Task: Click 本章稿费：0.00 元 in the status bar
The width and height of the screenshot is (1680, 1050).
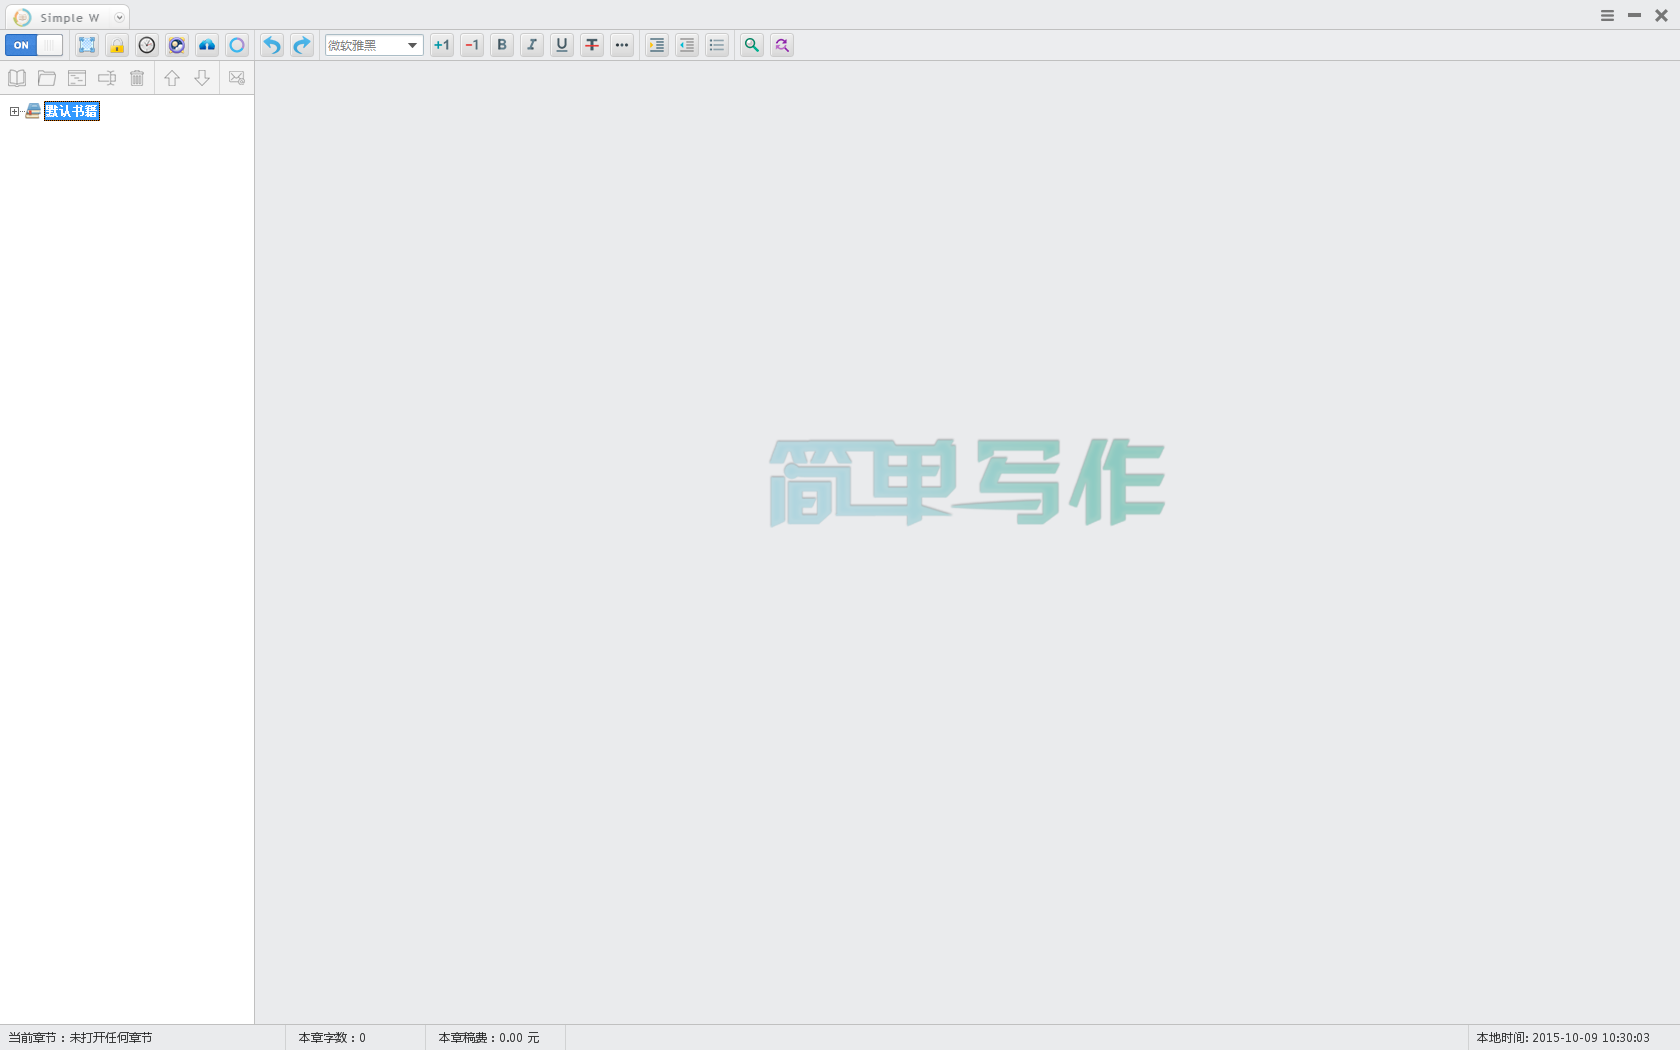Action: click(488, 1038)
